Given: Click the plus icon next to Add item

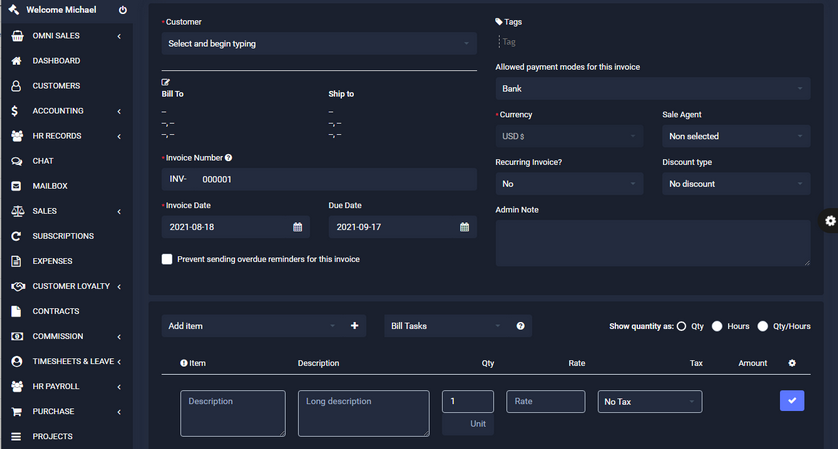Looking at the screenshot, I should [x=354, y=326].
